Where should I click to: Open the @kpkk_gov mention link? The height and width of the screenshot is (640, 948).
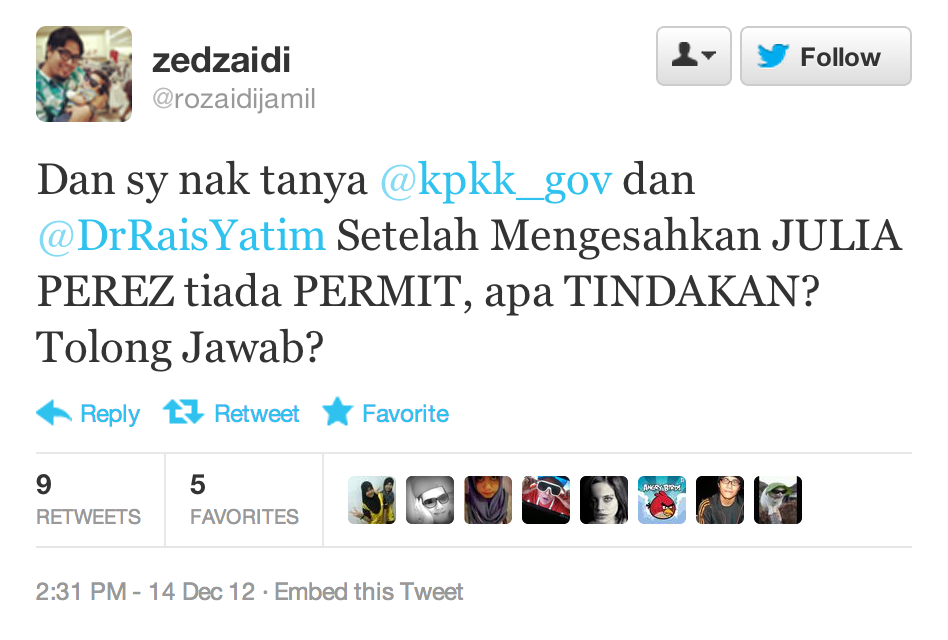[x=496, y=180]
